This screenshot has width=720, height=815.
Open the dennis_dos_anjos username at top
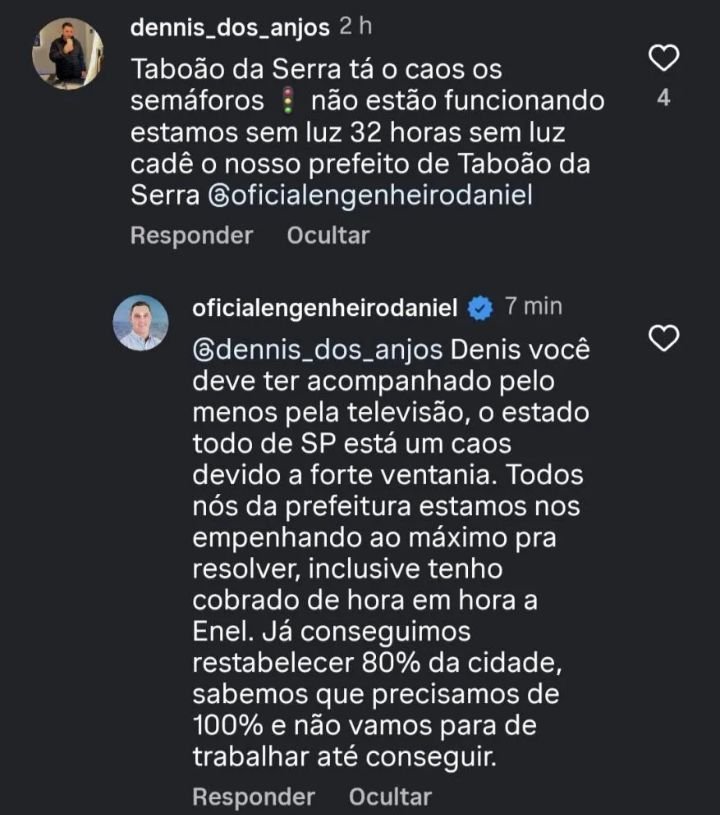coord(230,27)
